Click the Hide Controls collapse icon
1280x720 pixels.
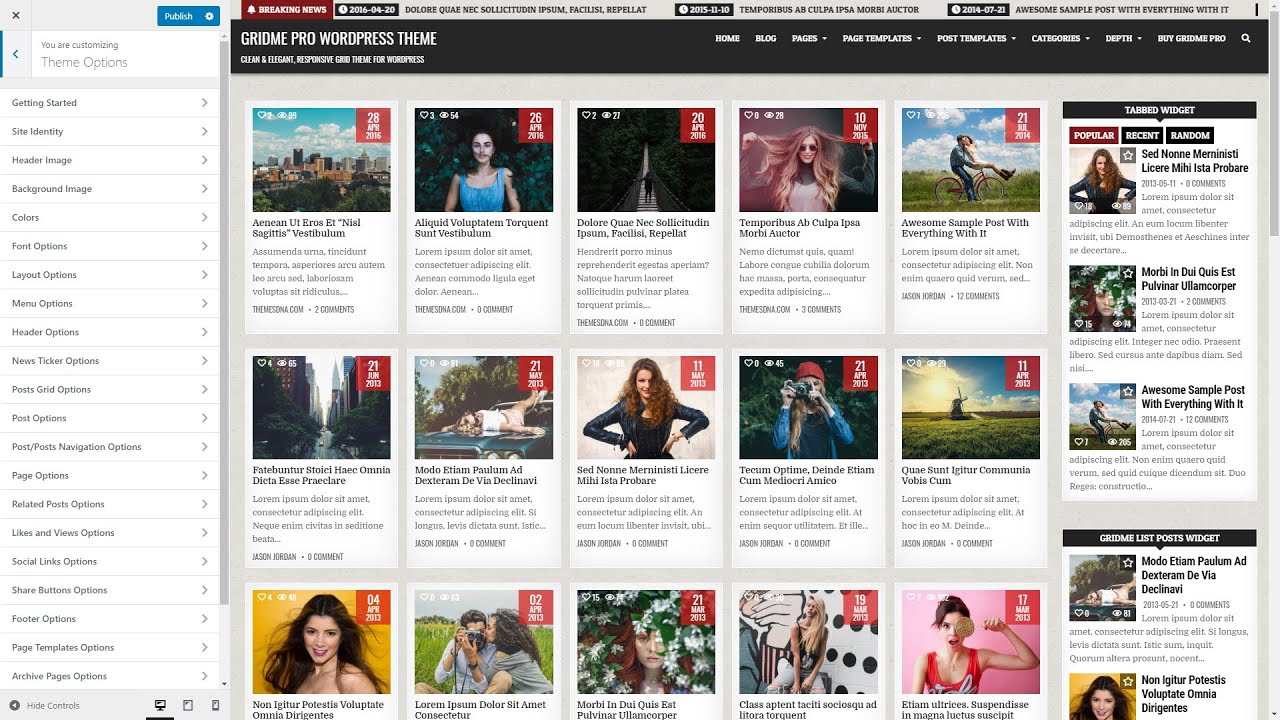click(x=15, y=705)
